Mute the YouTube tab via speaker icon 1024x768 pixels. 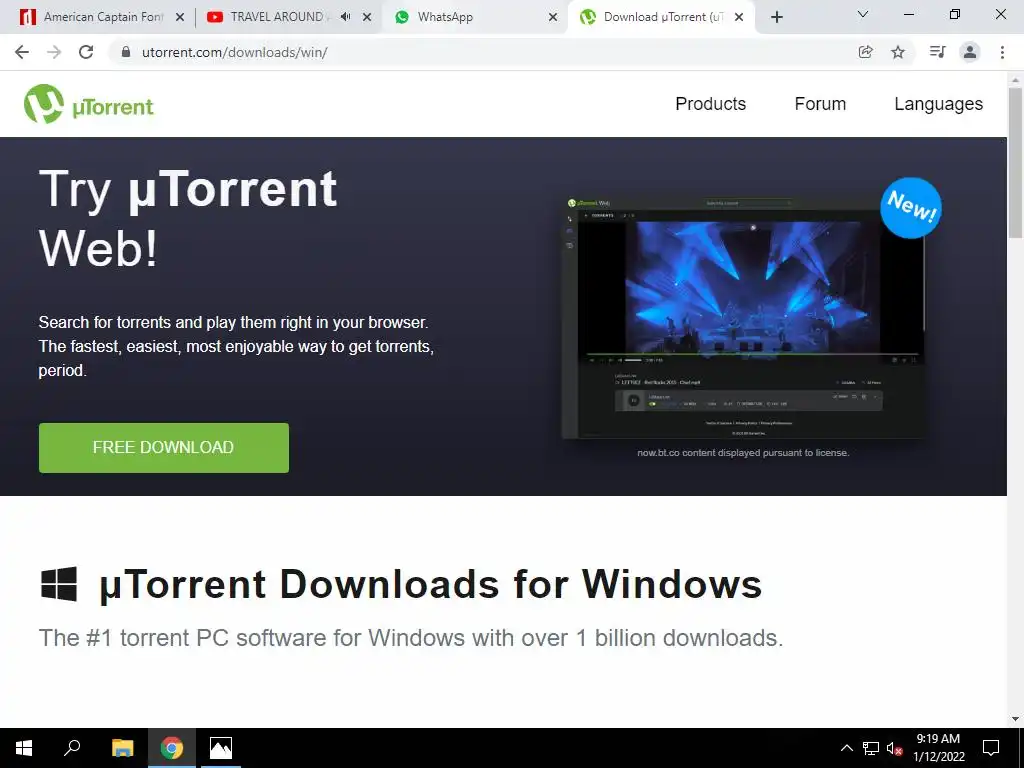click(x=345, y=17)
